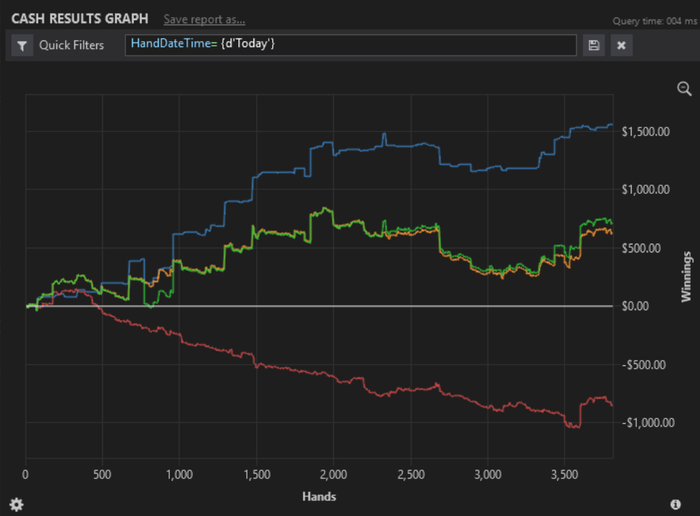Show graph info icon
700x516 pixels.
(675, 504)
